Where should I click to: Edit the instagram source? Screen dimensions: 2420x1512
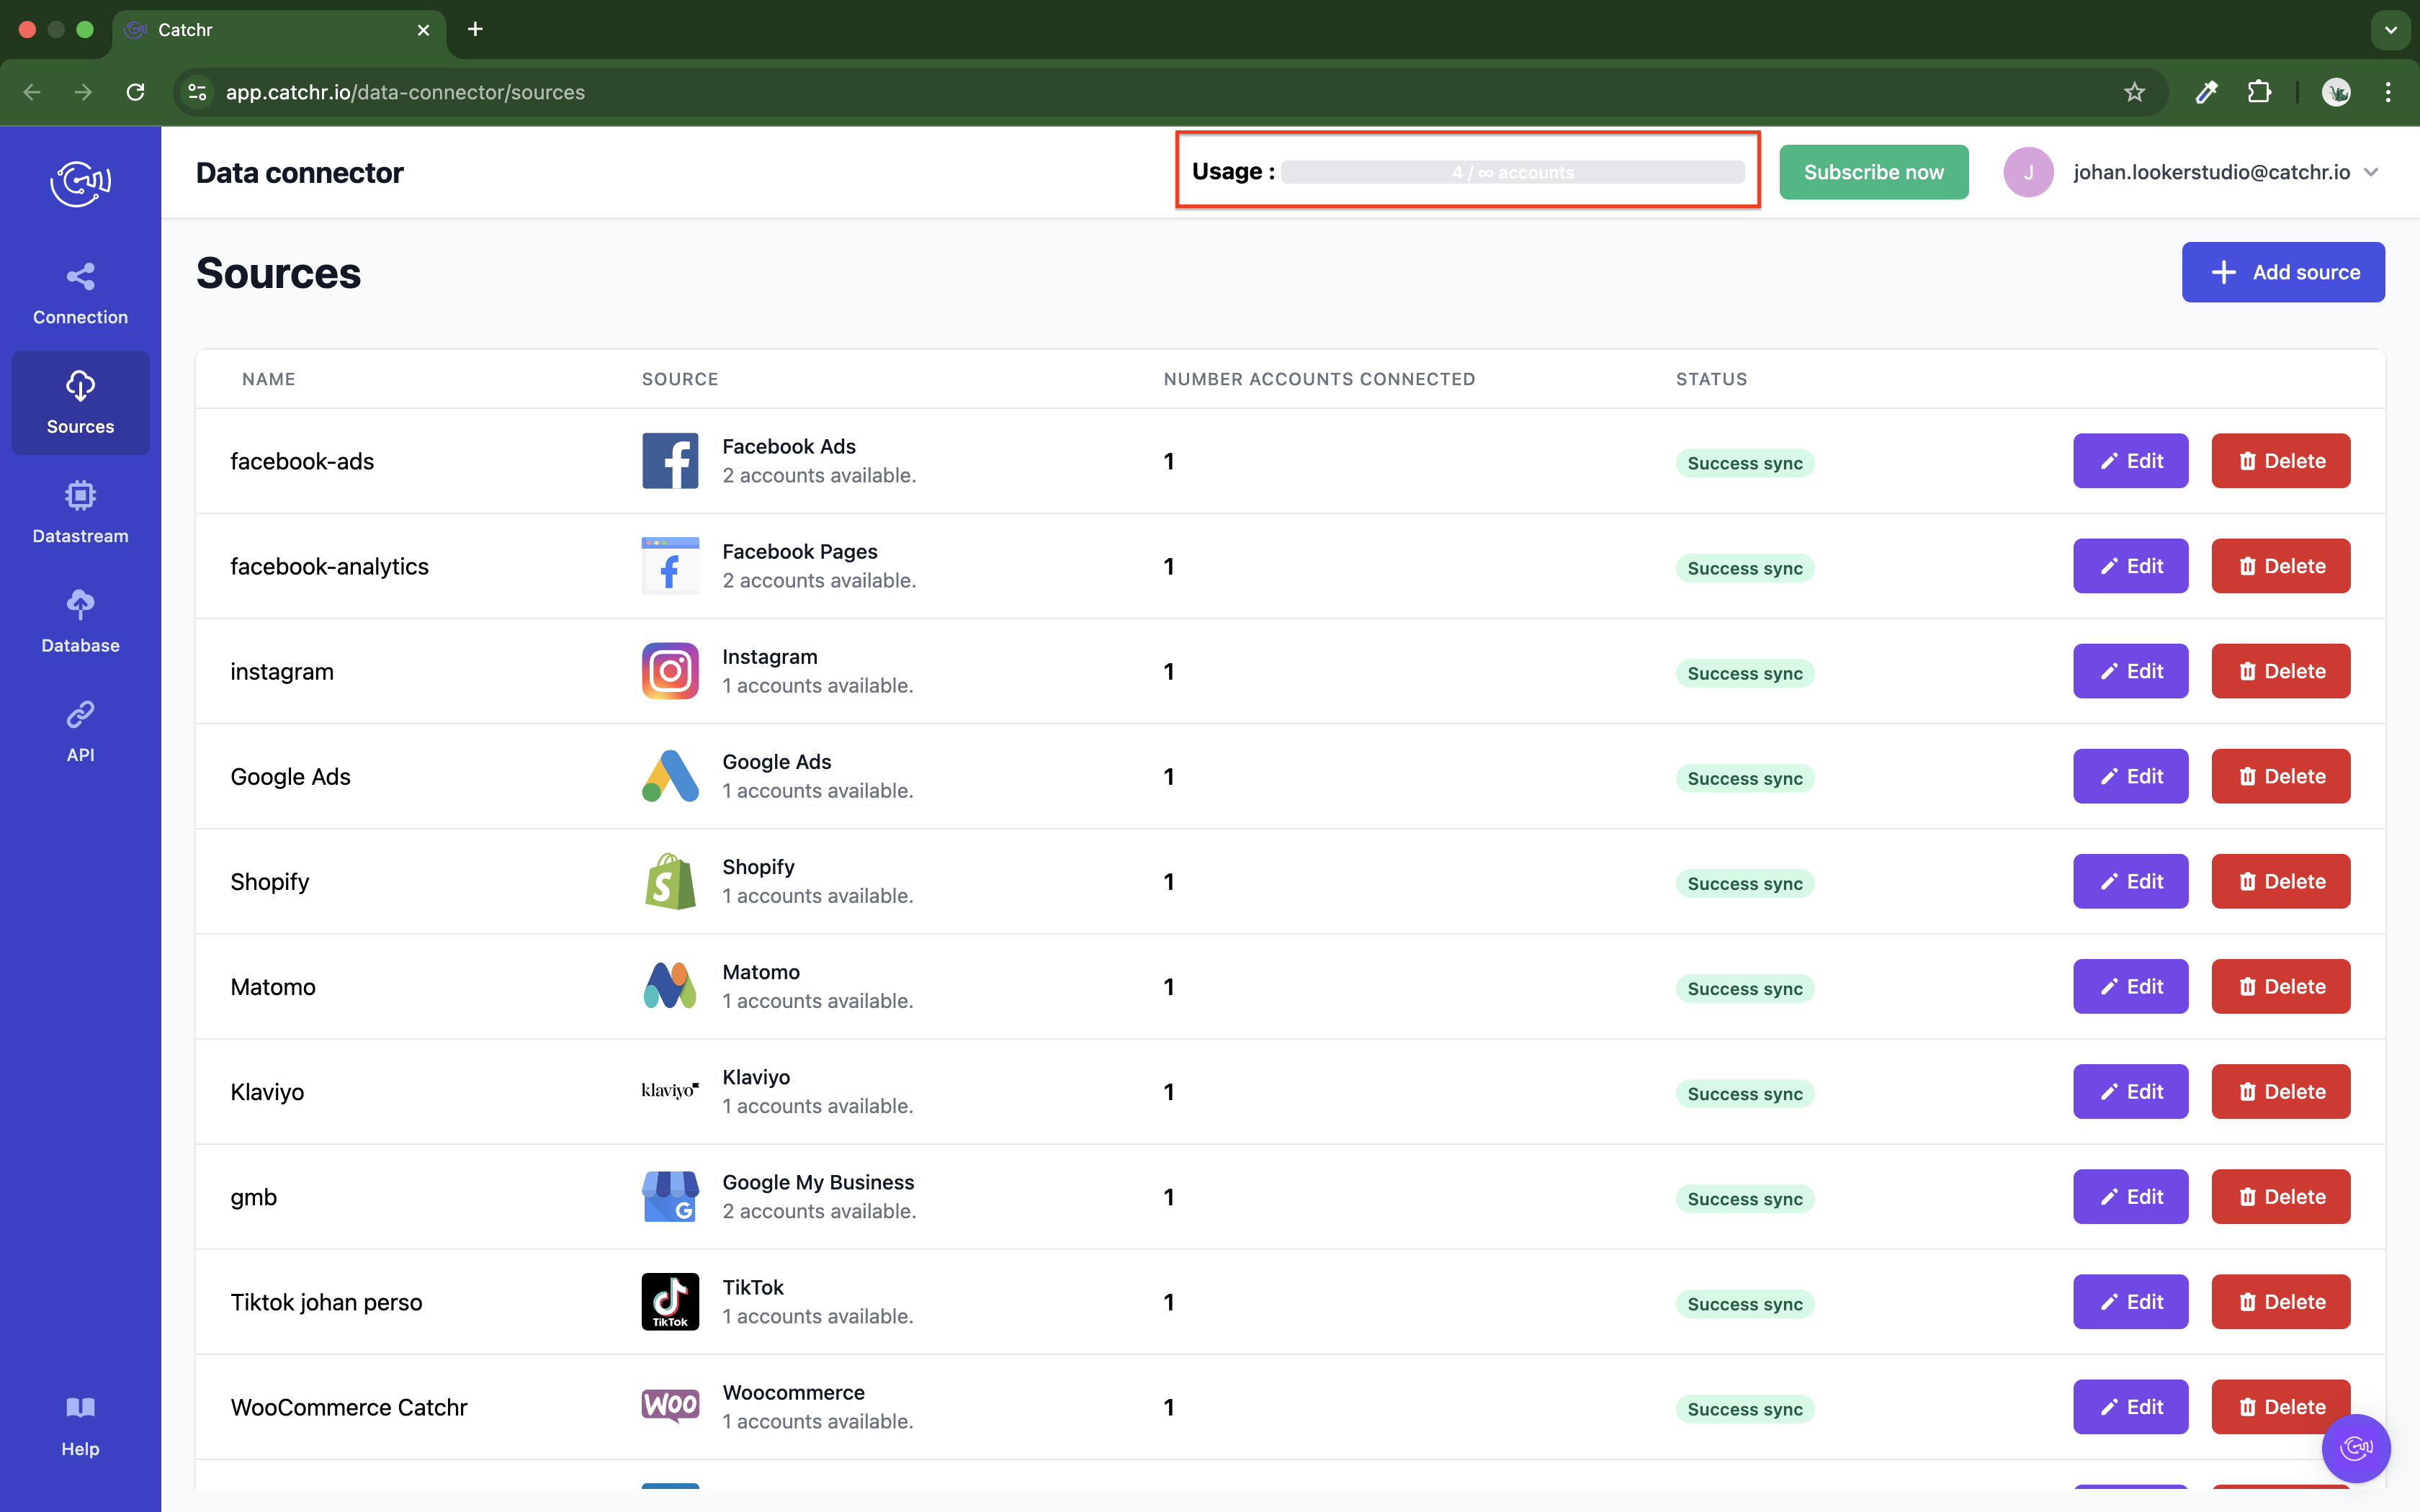[x=2130, y=671]
